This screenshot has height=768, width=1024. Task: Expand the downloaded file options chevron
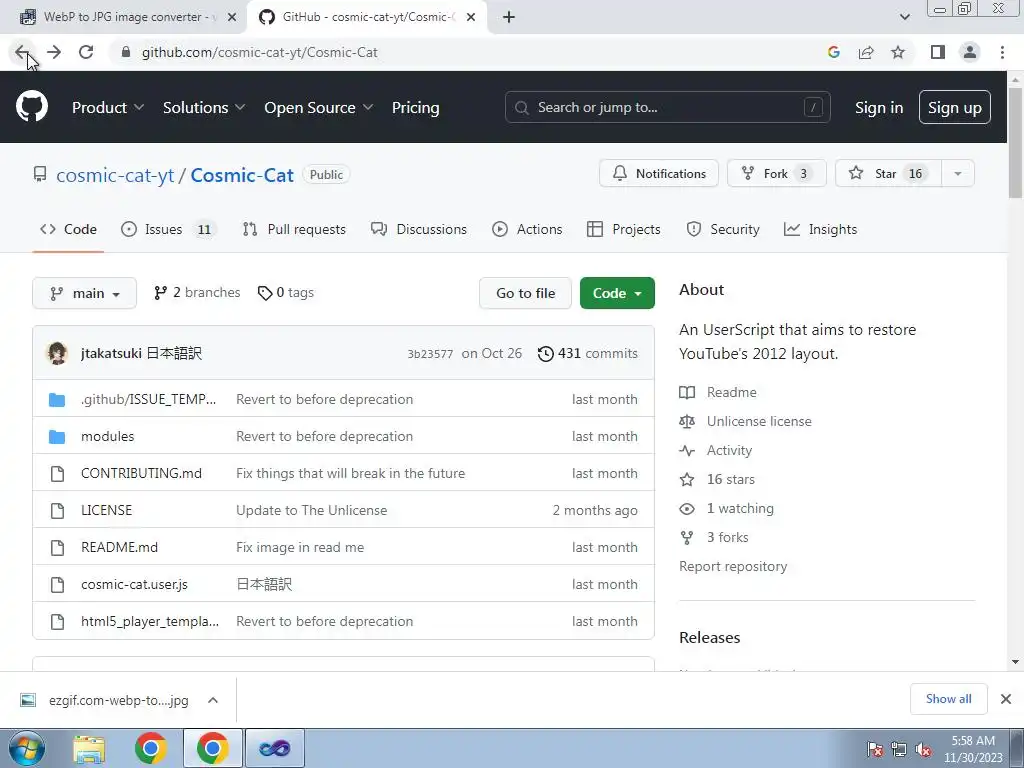212,700
